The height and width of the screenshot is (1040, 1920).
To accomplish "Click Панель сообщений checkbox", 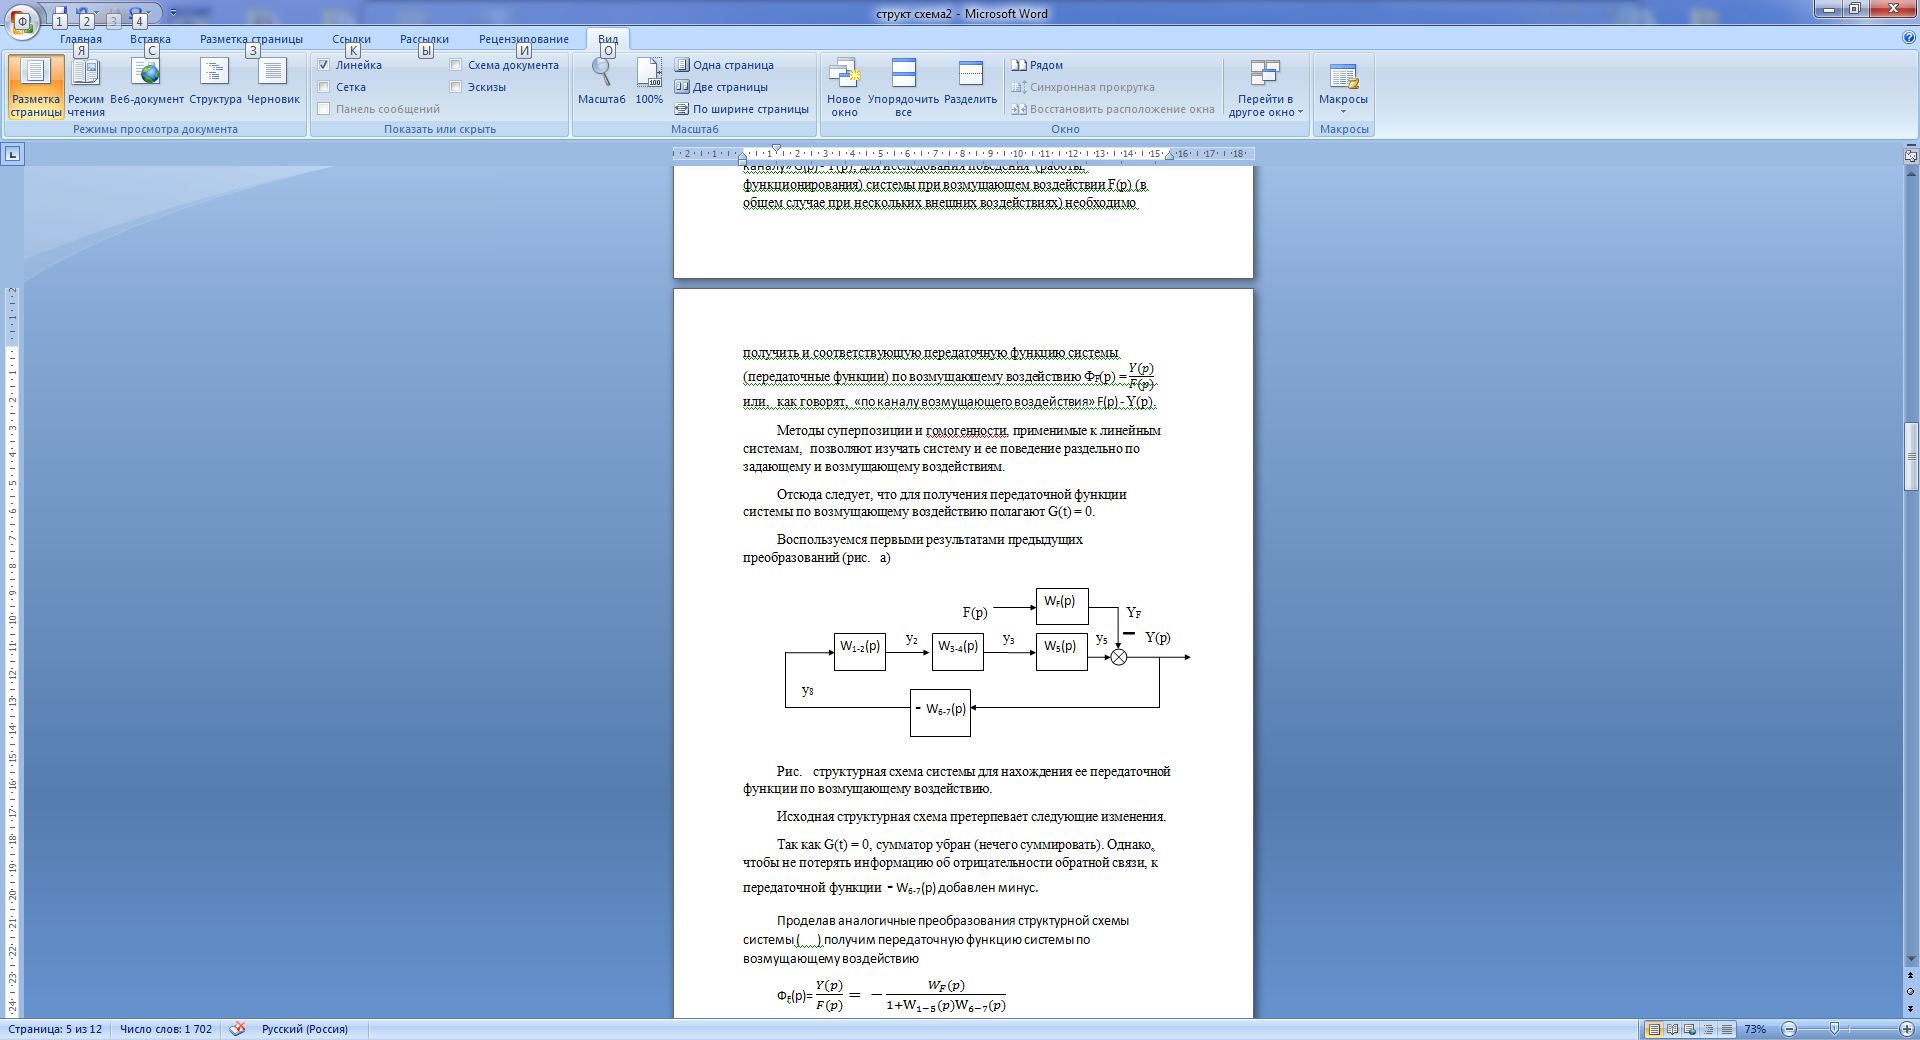I will 324,109.
